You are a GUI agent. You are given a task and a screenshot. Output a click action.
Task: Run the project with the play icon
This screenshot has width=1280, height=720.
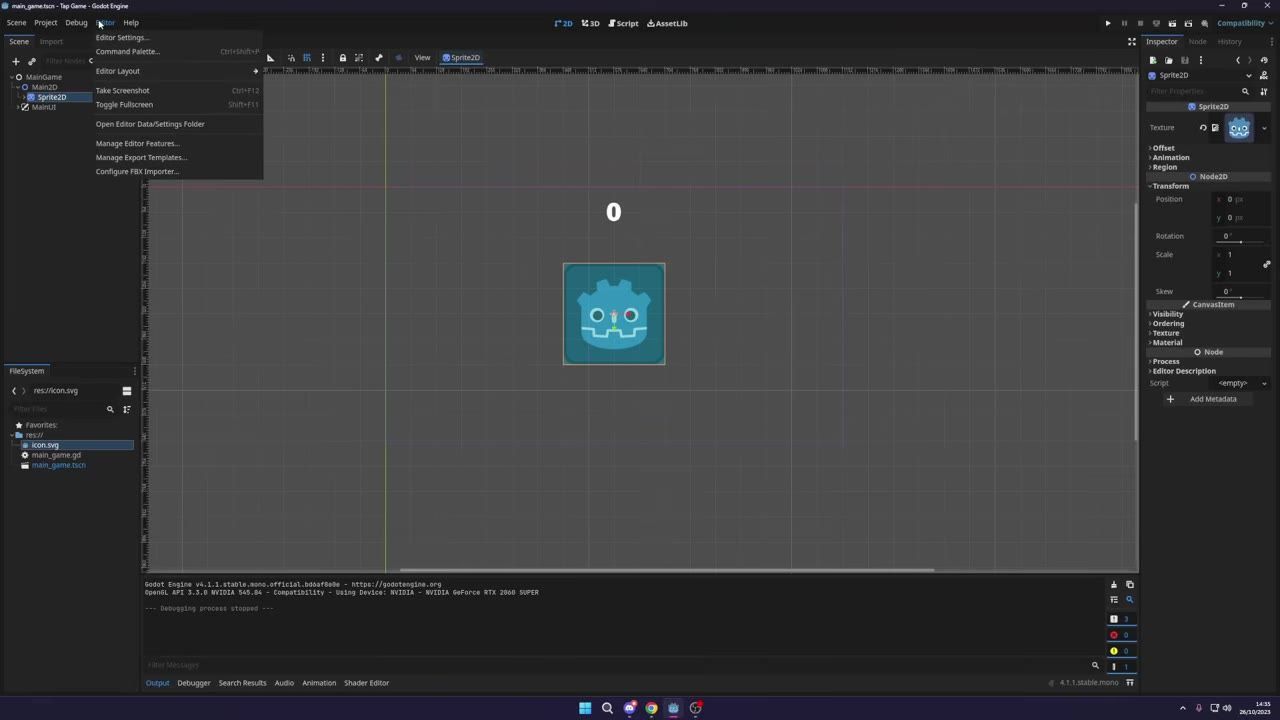(1108, 23)
